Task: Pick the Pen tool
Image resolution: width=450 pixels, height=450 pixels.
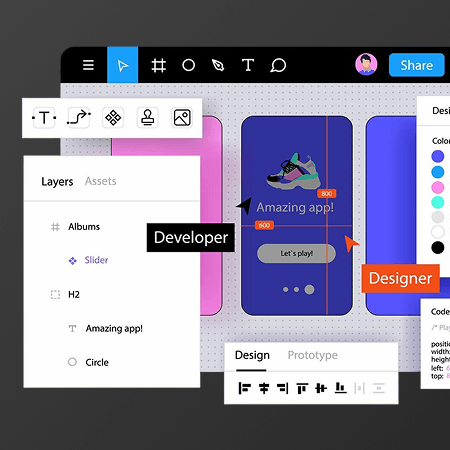Action: point(218,65)
